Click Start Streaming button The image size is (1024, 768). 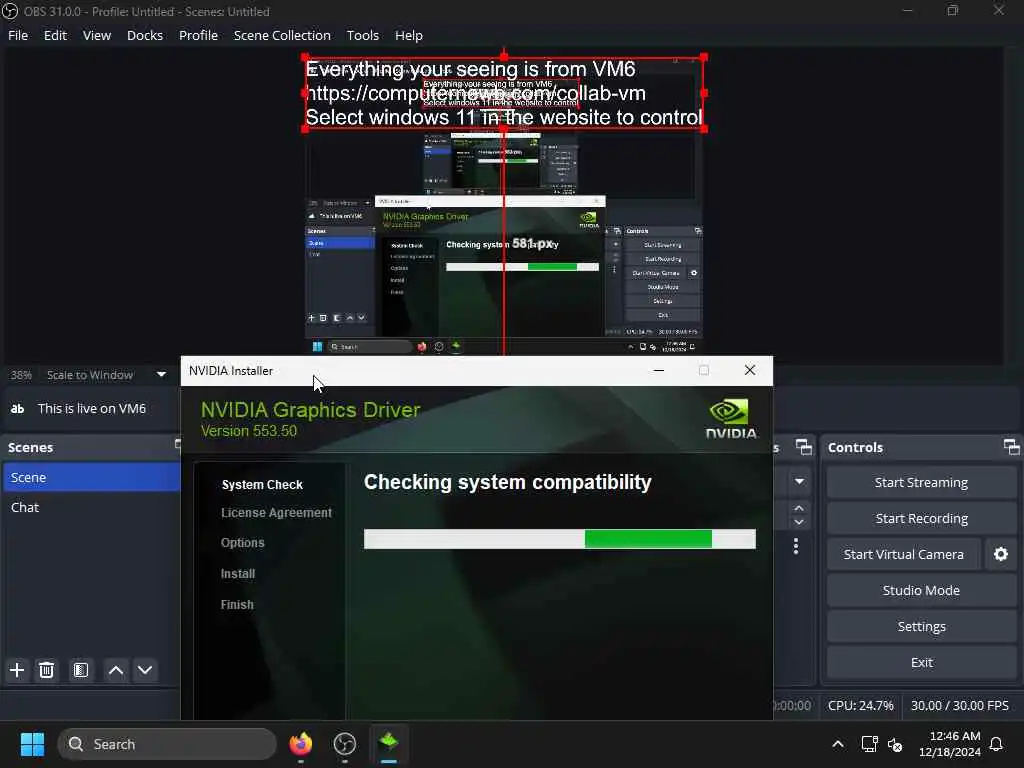[x=921, y=483]
